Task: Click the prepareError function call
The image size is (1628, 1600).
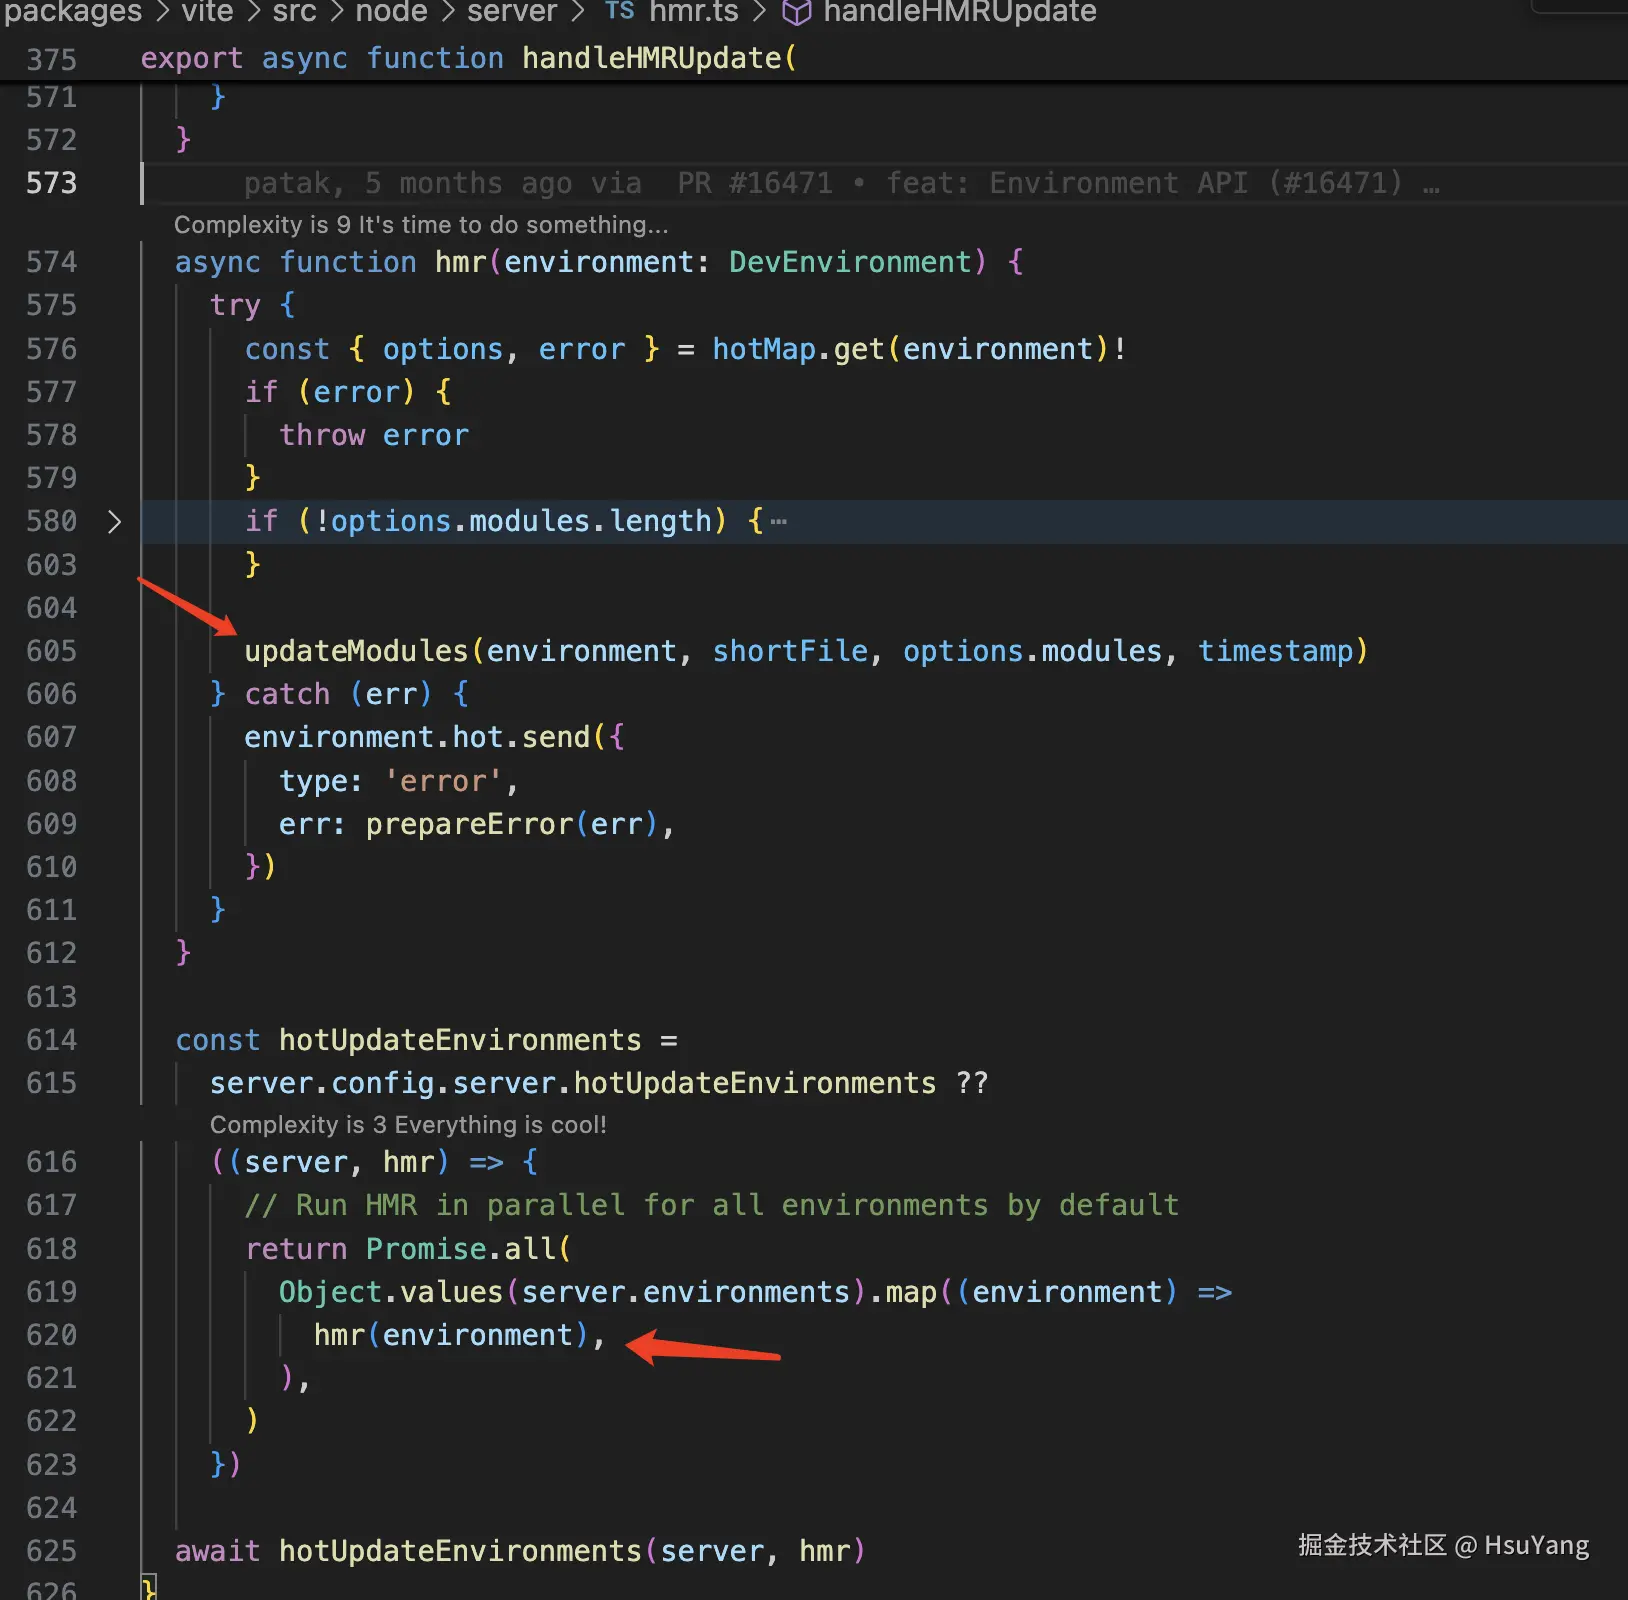Action: click(x=469, y=824)
